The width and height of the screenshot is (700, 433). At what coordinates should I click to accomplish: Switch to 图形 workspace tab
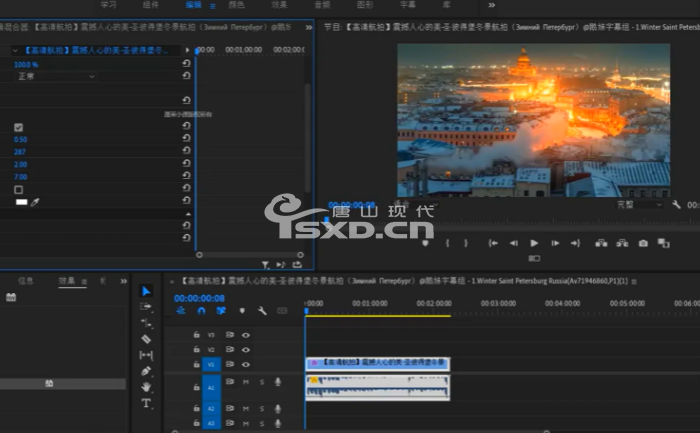tap(365, 5)
